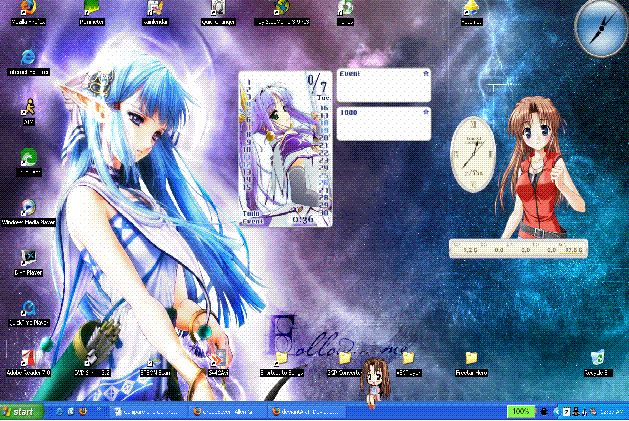Open the yellow pyramid shortcut in the top row
This screenshot has width=629, height=421.
(471, 12)
